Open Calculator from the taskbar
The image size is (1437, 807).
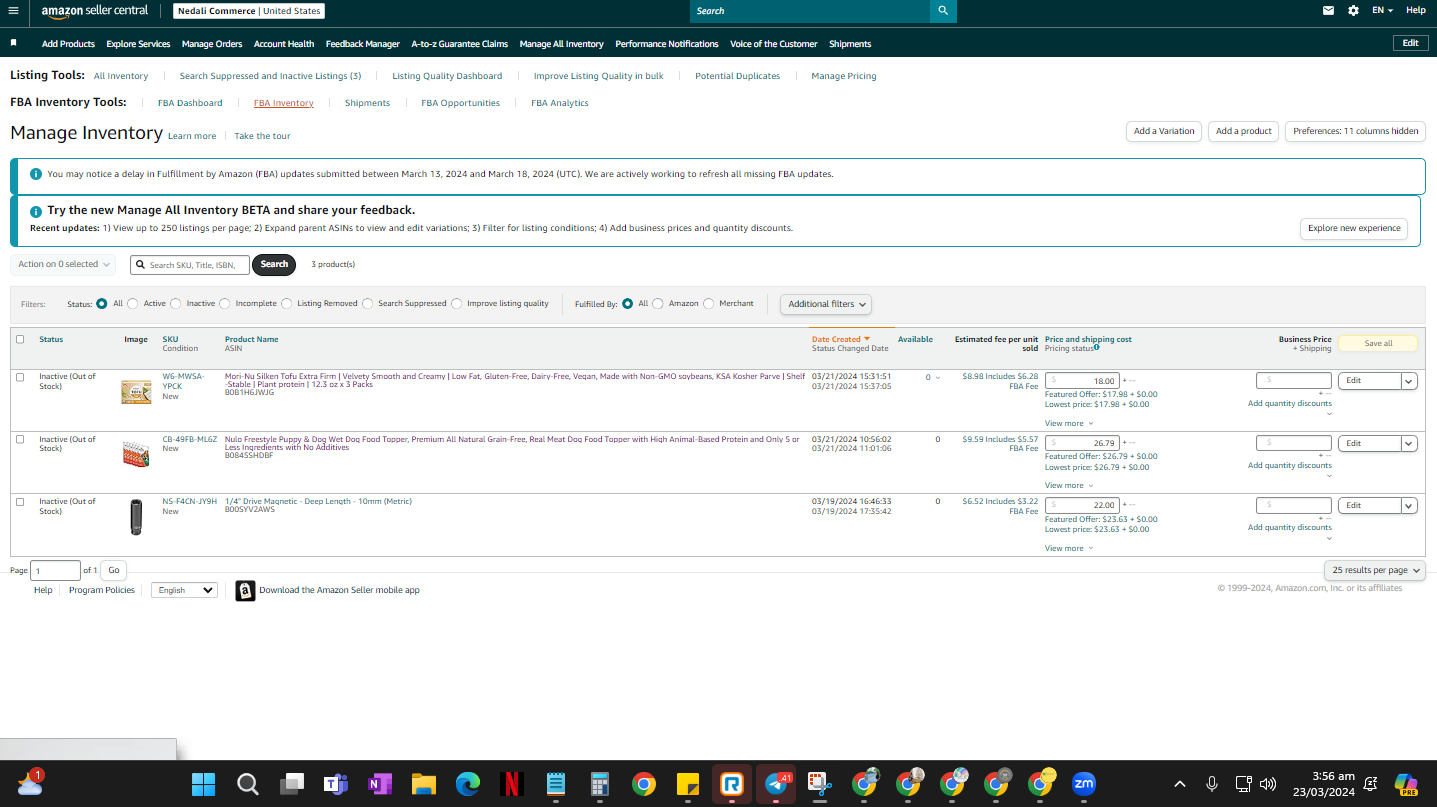point(600,784)
